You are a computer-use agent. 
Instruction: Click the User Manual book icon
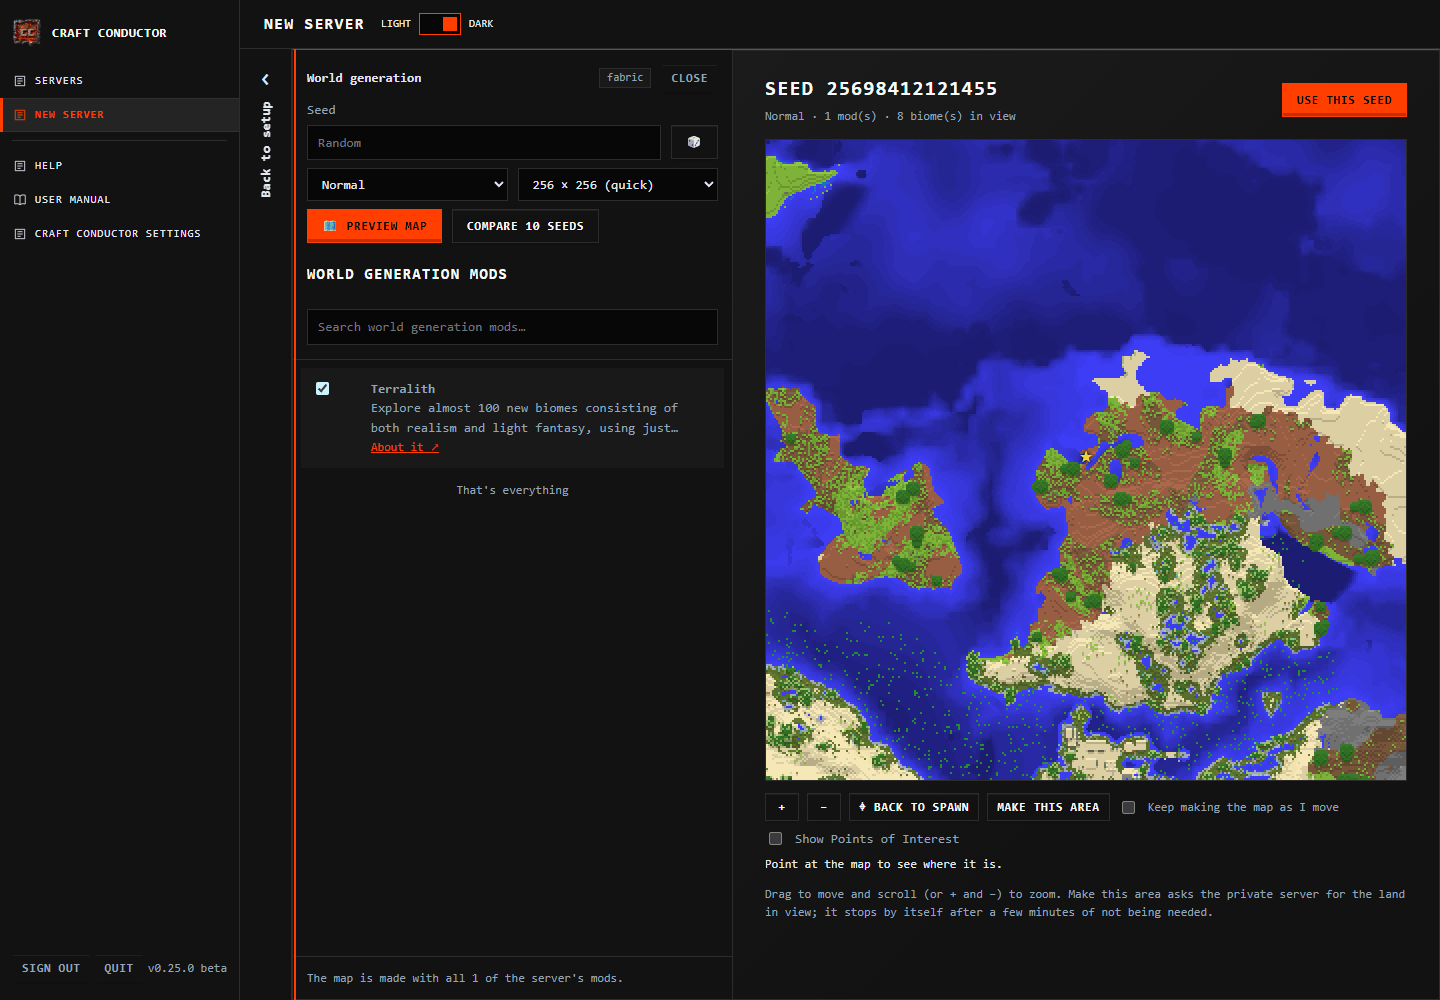pos(20,200)
